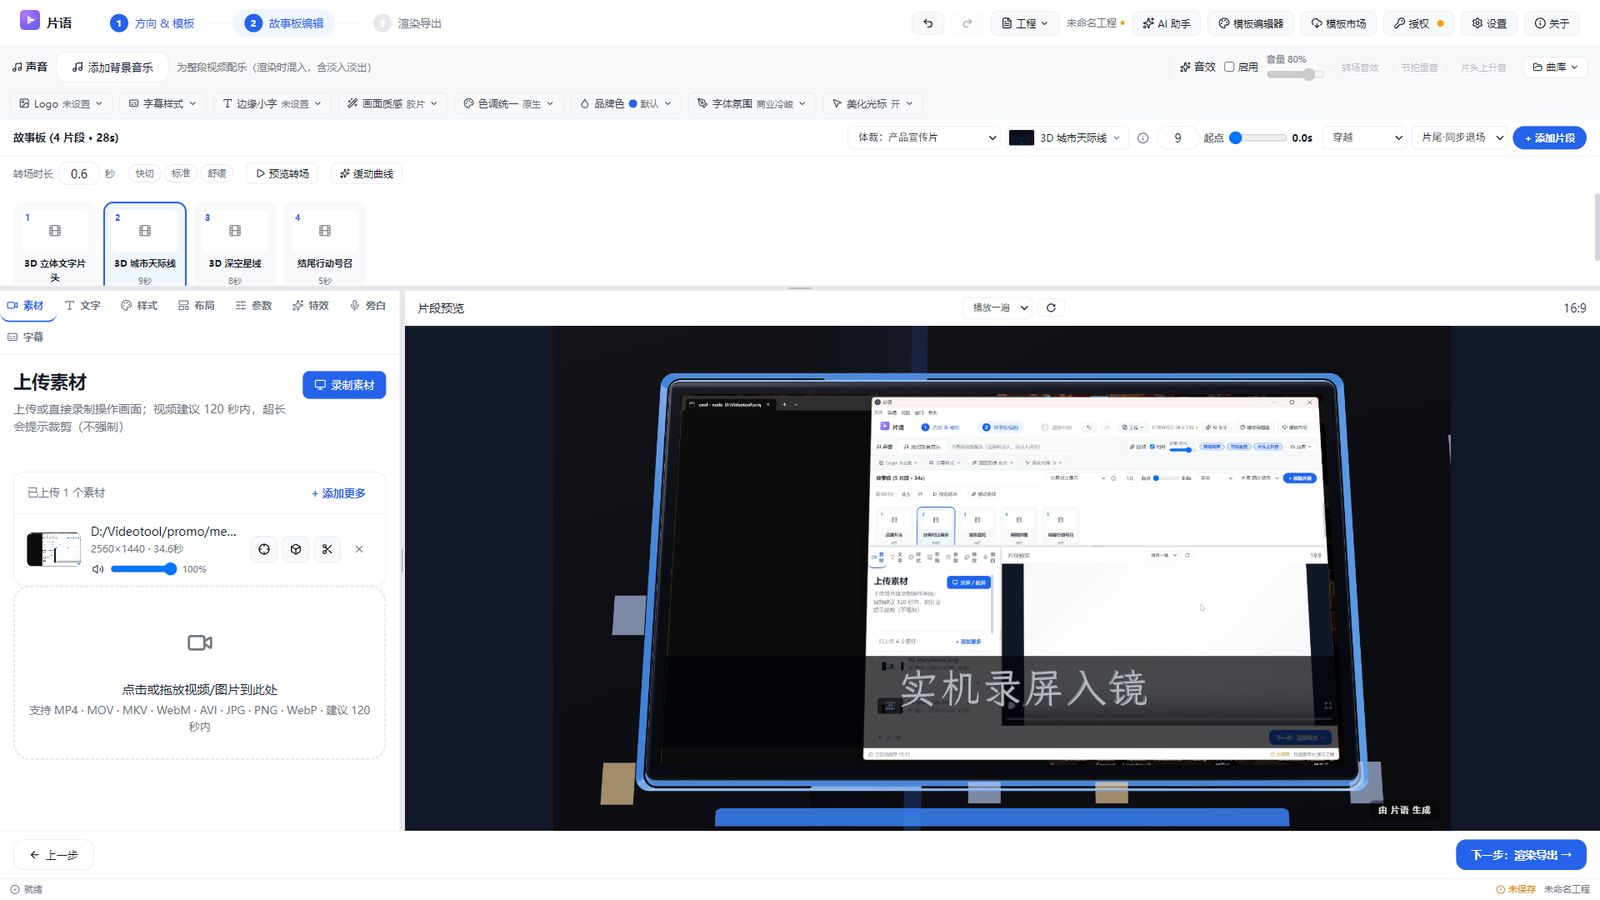
Task: Click the 添加片段 button
Action: pyautogui.click(x=1550, y=138)
